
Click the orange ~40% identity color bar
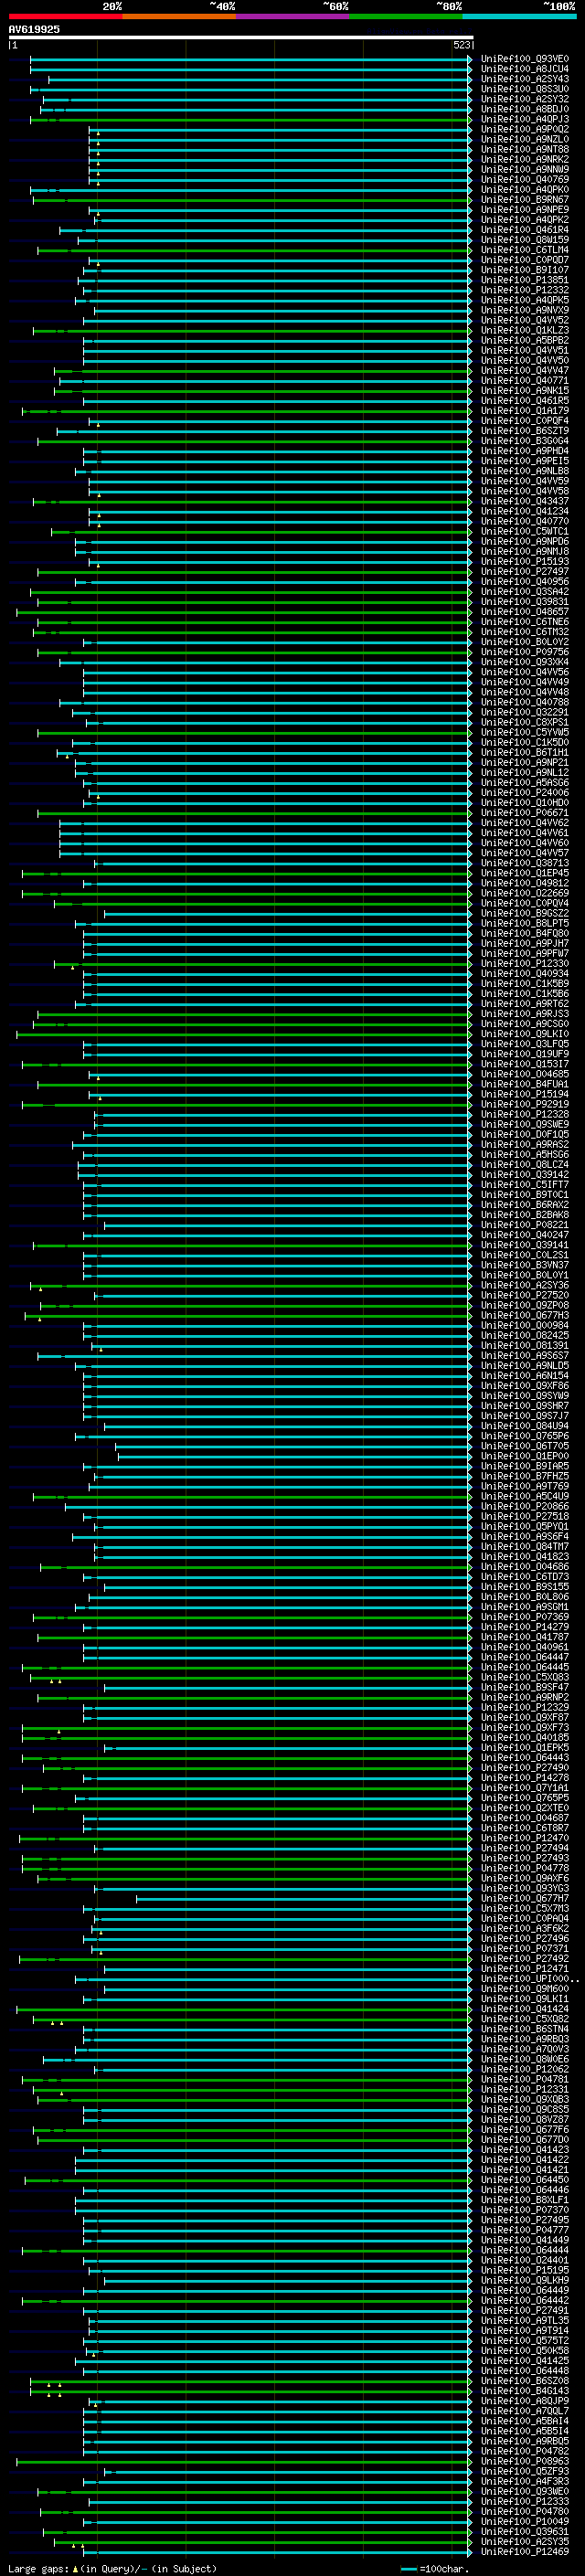click(x=179, y=16)
